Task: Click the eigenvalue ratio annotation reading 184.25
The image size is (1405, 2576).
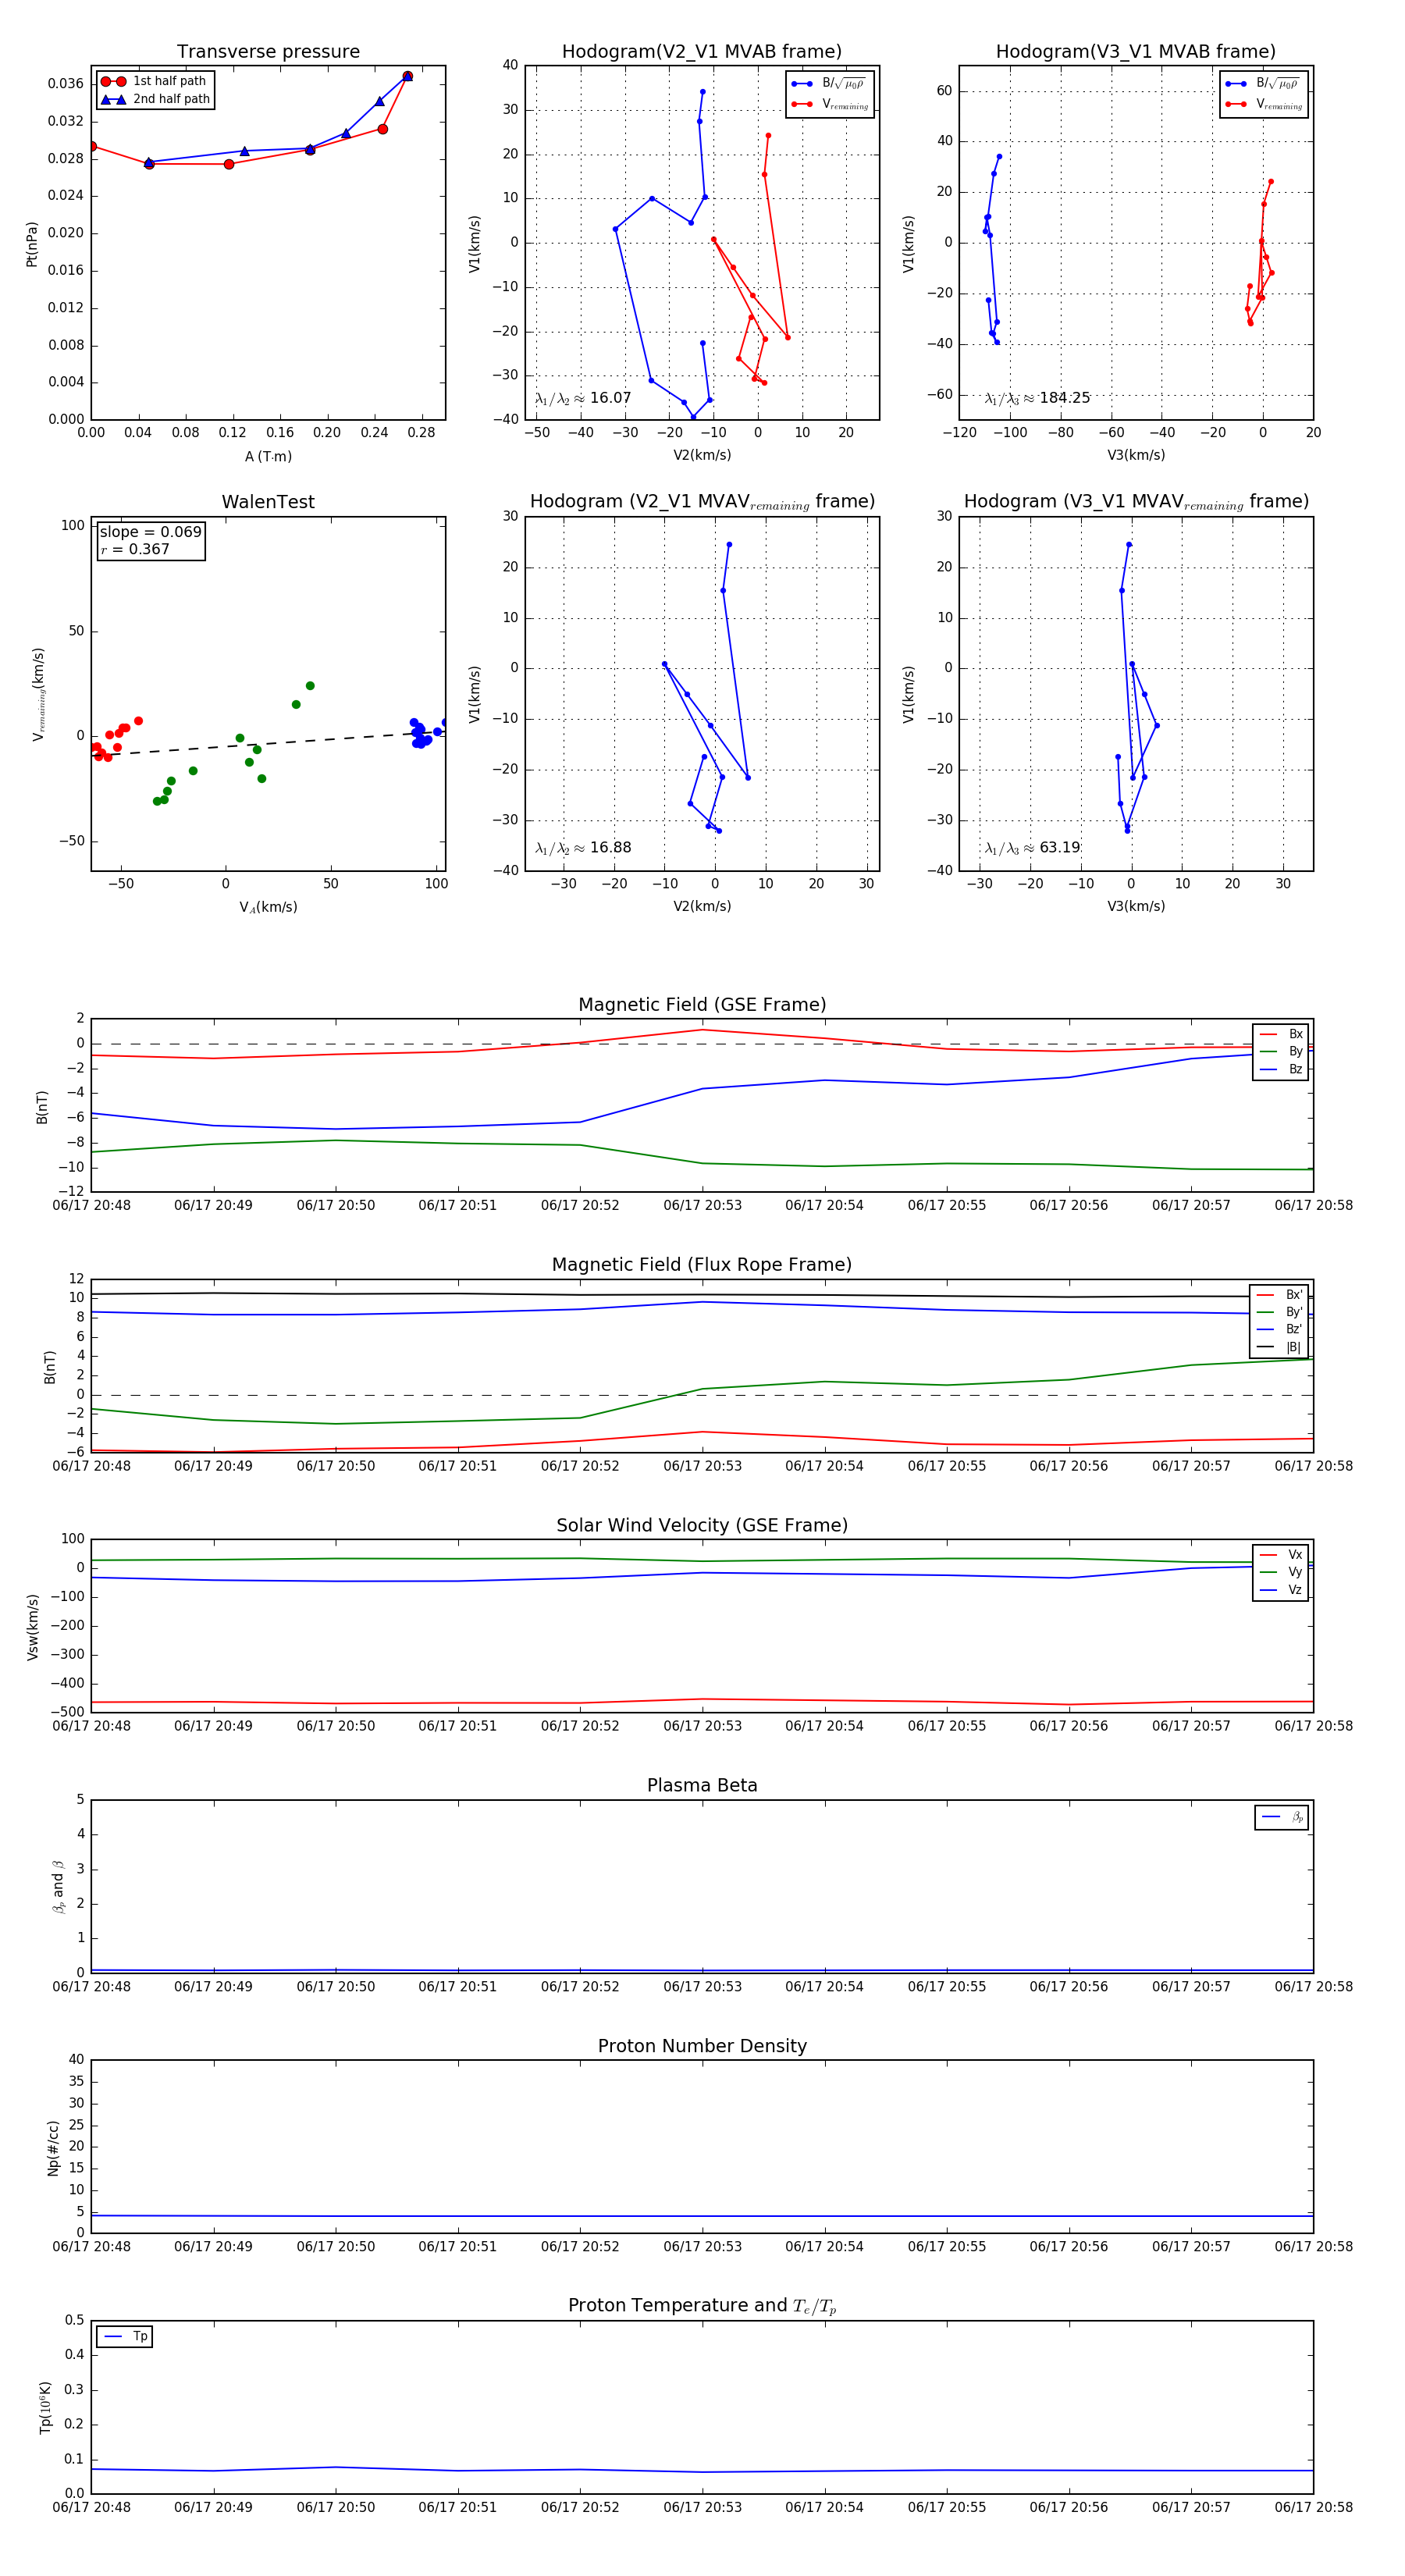Action: click(x=1037, y=398)
